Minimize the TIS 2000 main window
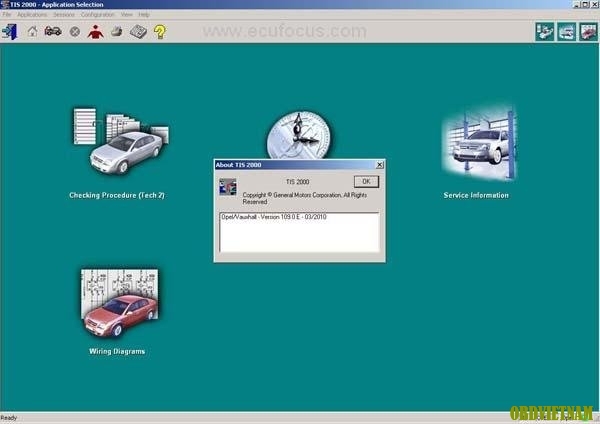 pos(577,4)
